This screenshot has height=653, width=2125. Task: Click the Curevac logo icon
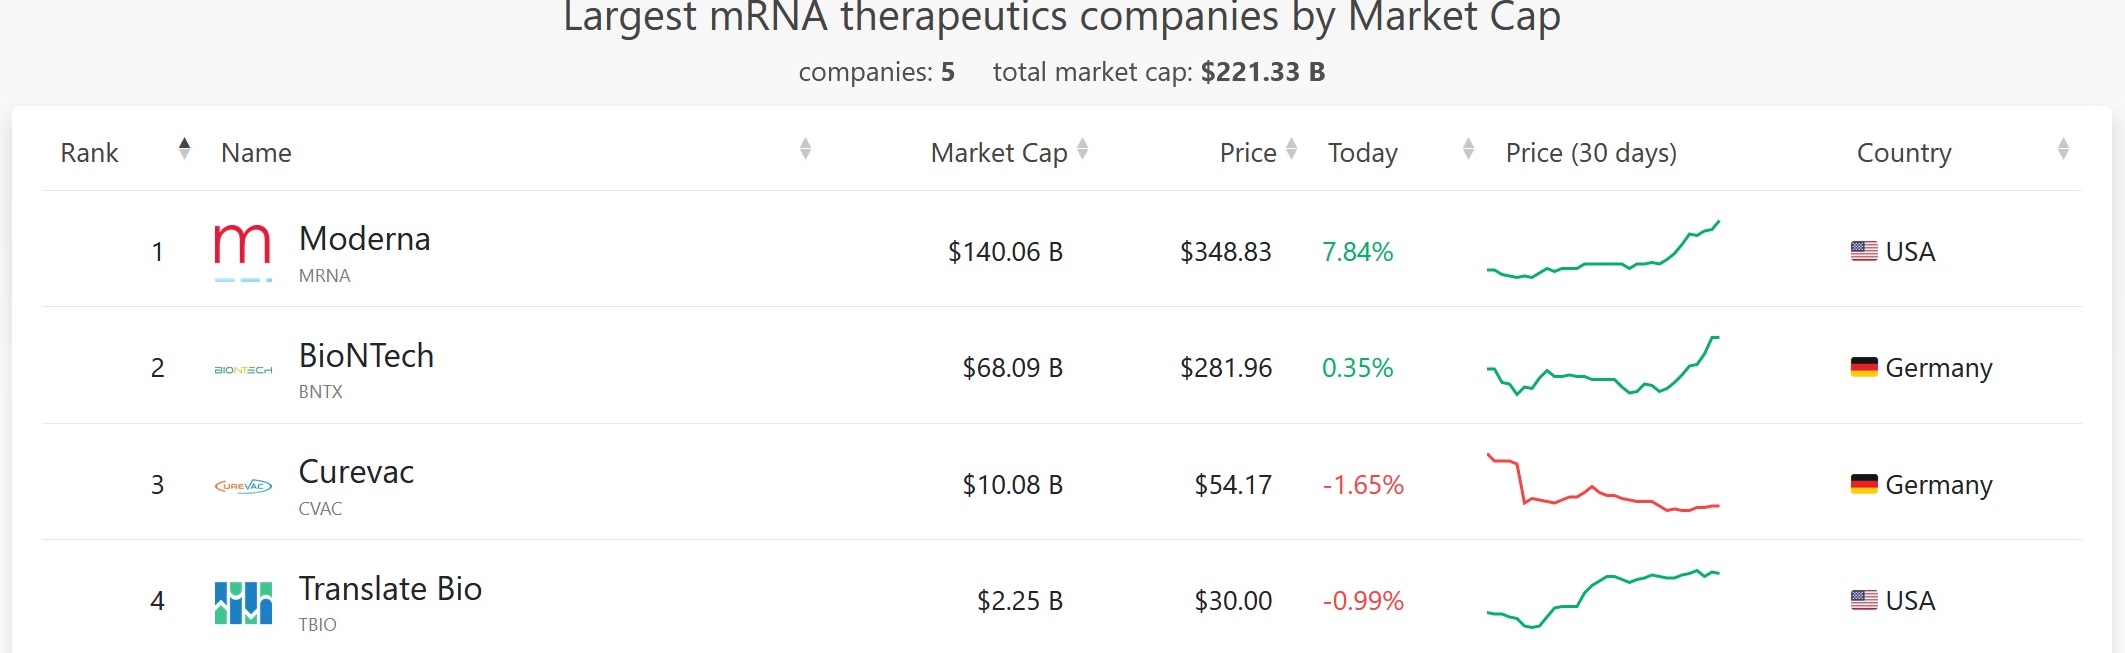[243, 486]
